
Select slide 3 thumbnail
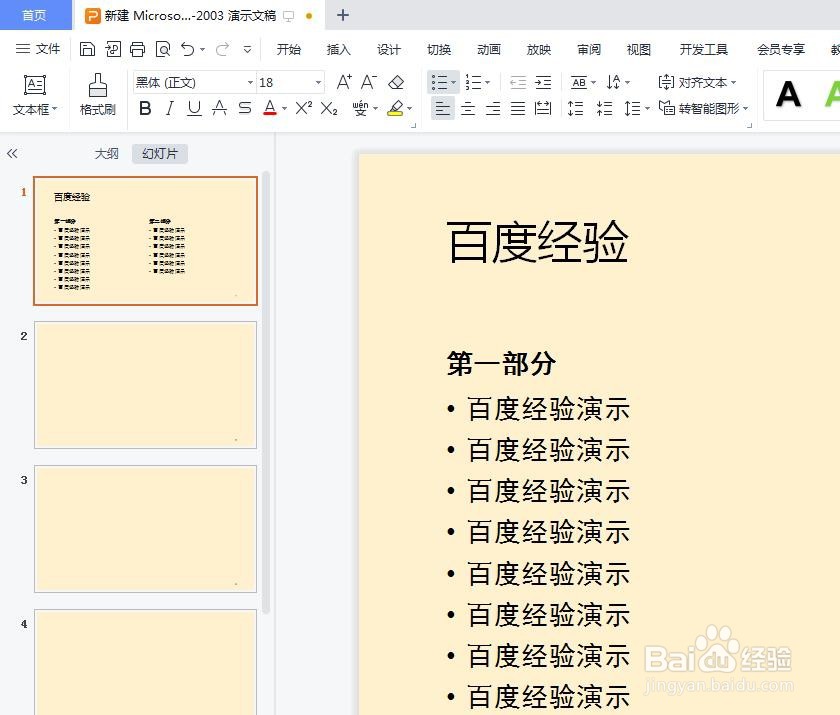tap(146, 529)
